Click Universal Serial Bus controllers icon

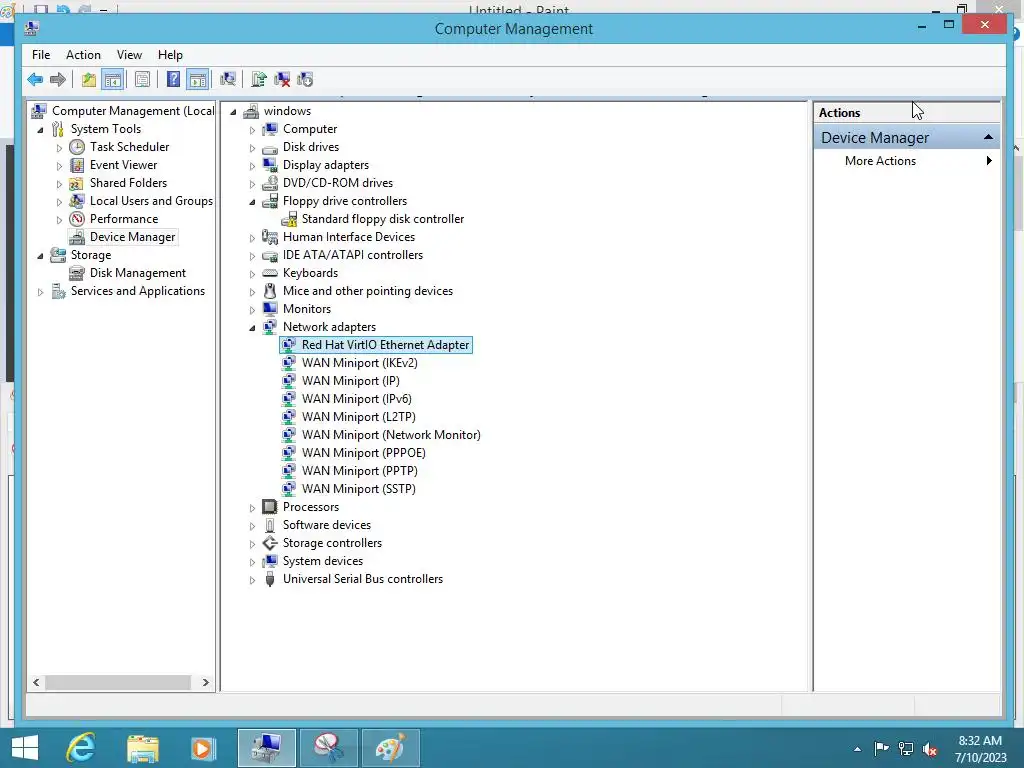coord(270,579)
